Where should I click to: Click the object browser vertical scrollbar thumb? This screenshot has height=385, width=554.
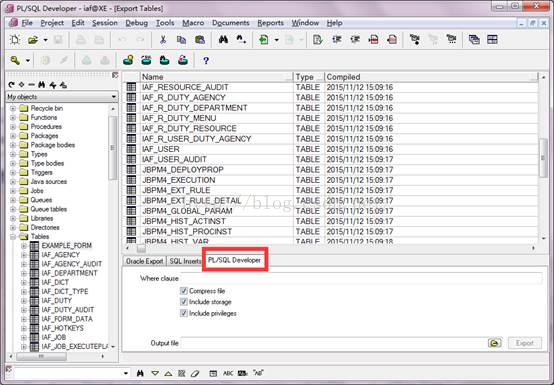(113, 148)
